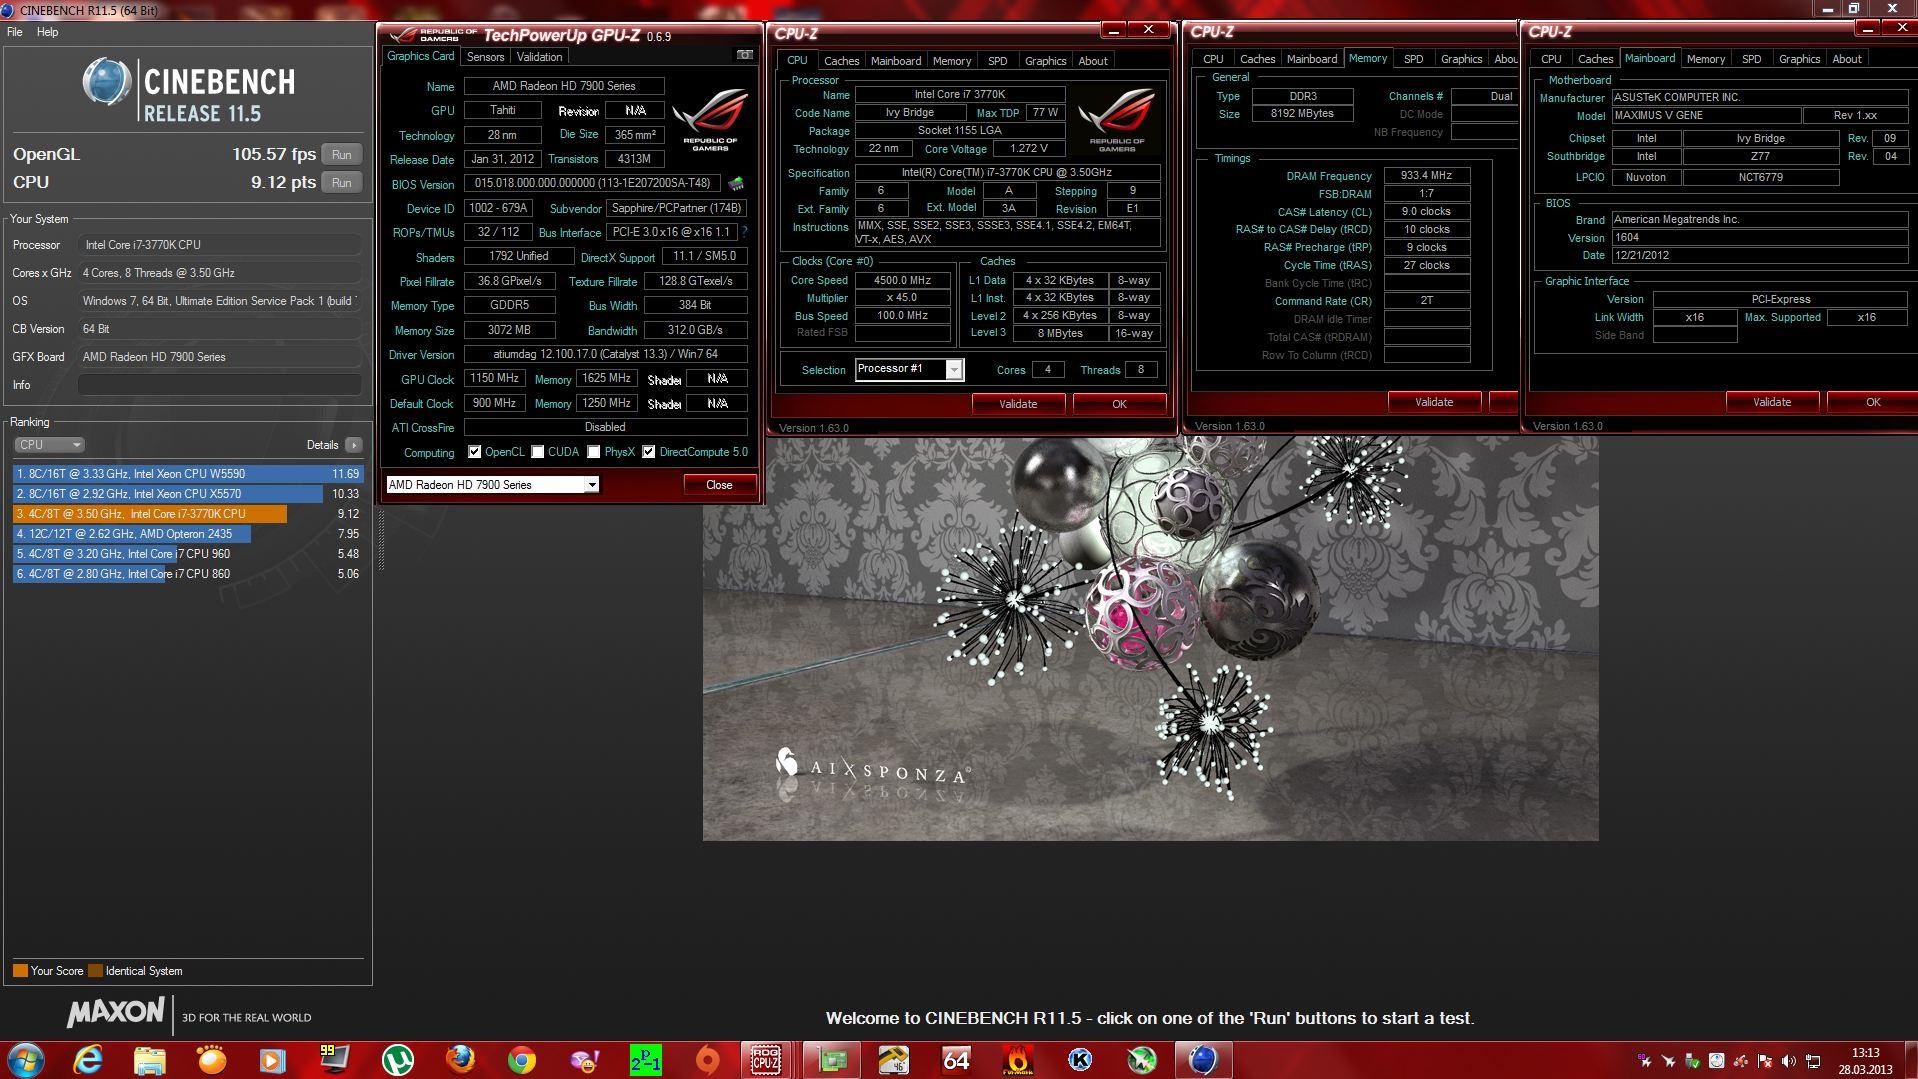Screen dimensions: 1918x1079
Task: Open the Windows Start menu
Action: pos(26,1059)
